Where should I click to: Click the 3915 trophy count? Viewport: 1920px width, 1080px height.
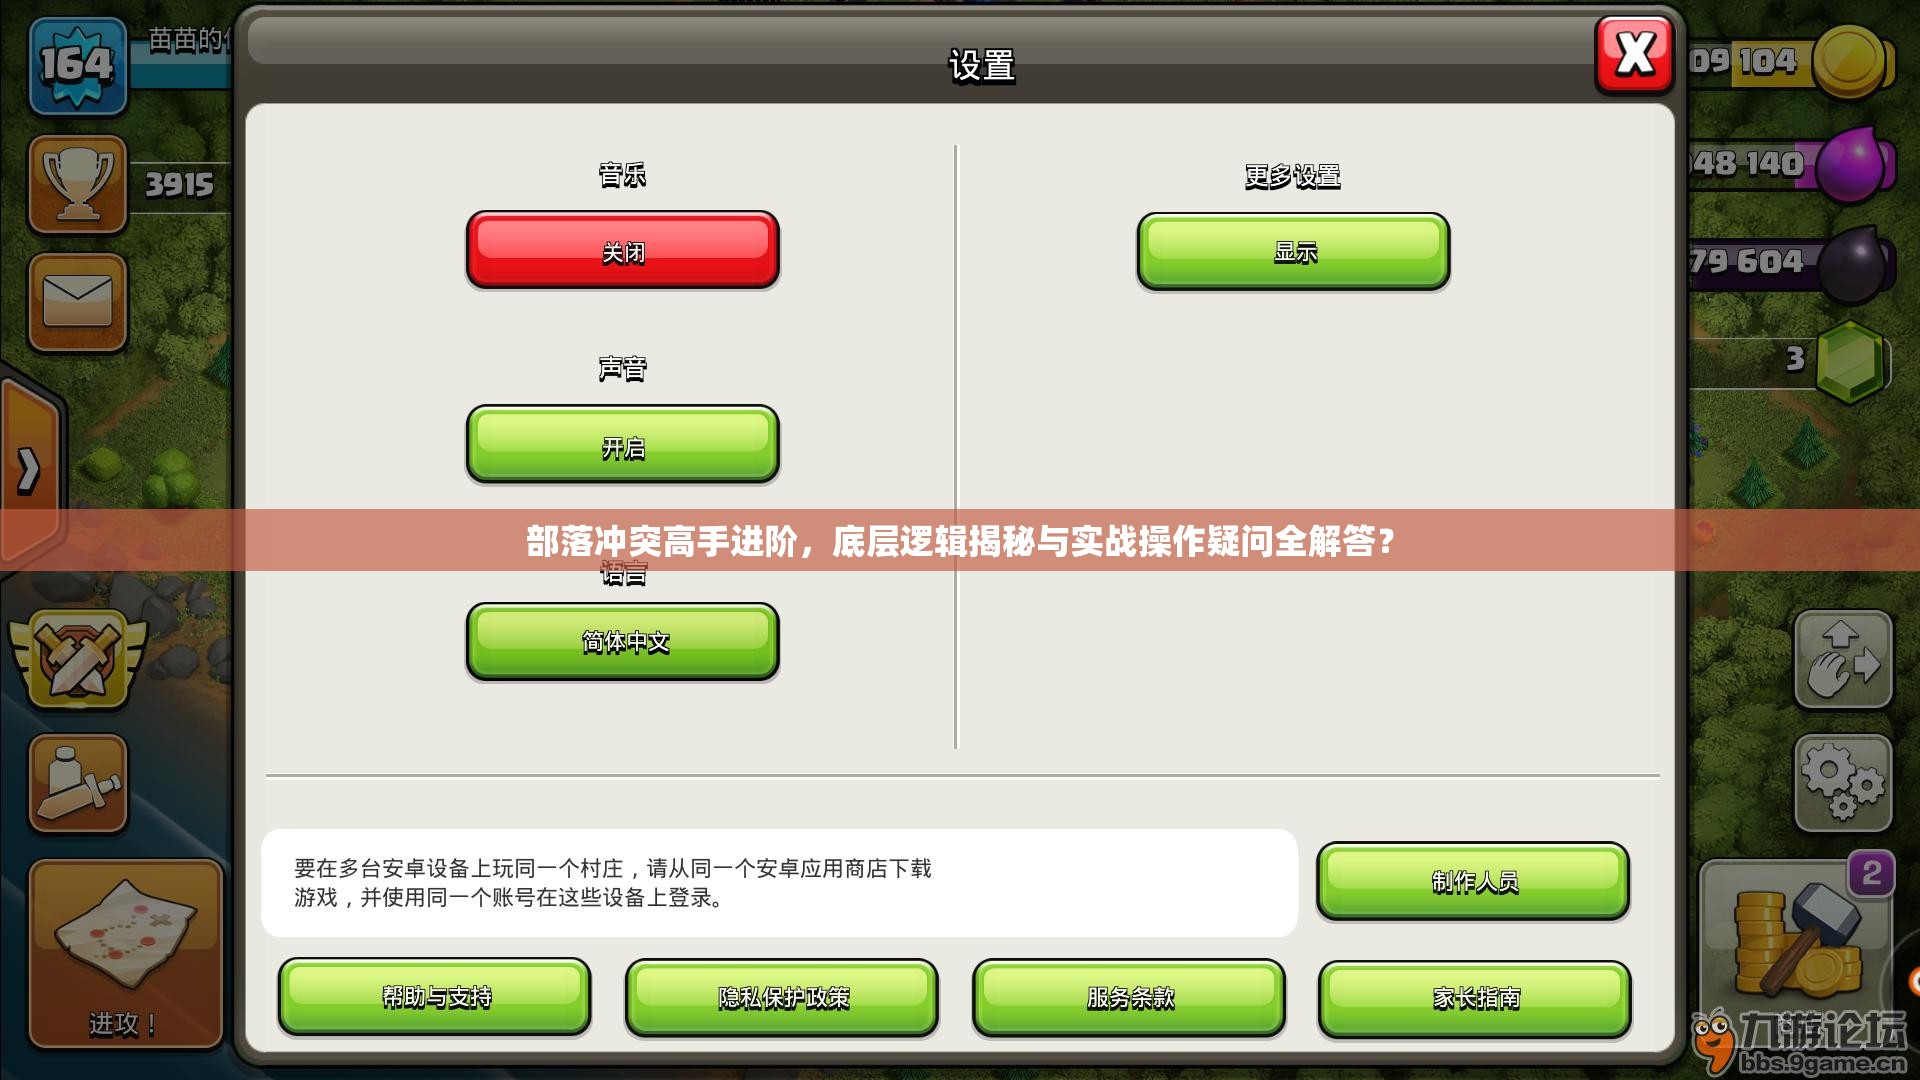[180, 185]
